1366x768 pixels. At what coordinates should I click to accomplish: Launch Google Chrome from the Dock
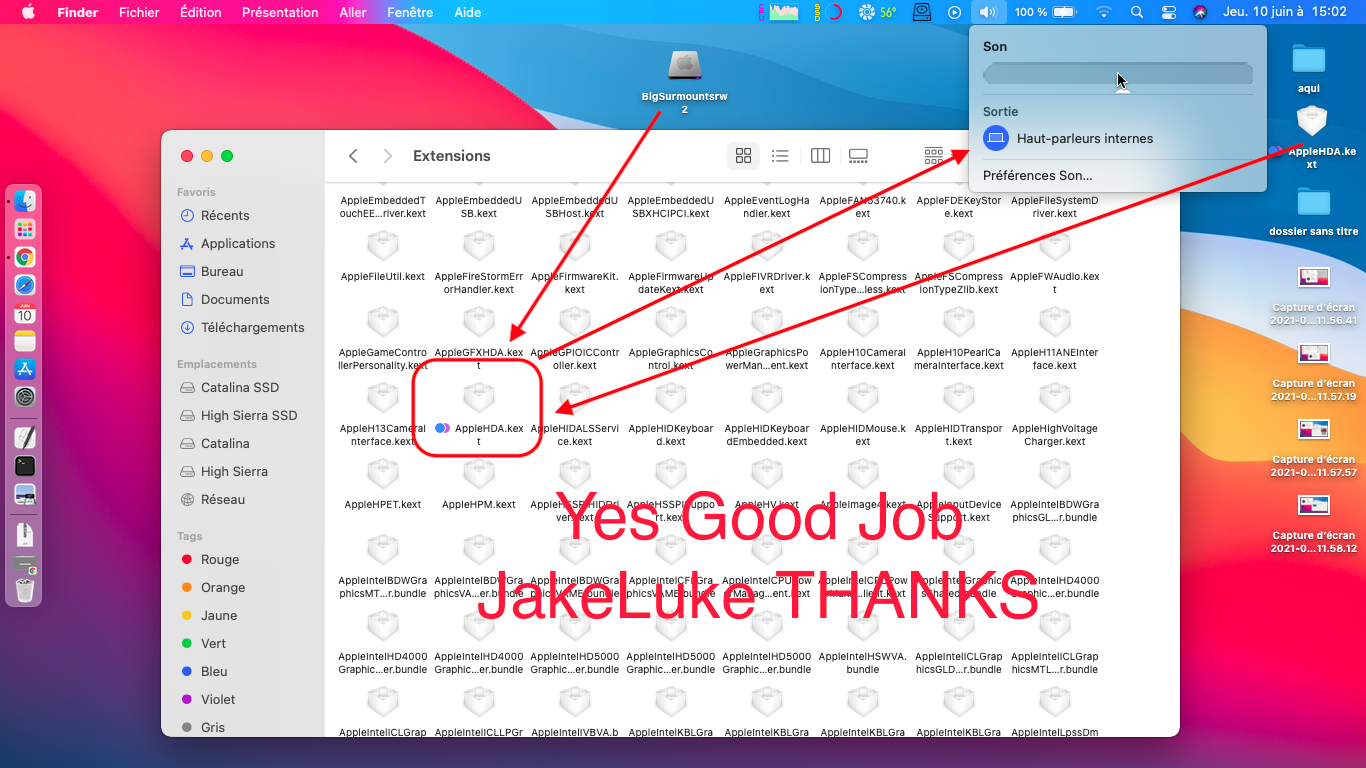pyautogui.click(x=25, y=257)
